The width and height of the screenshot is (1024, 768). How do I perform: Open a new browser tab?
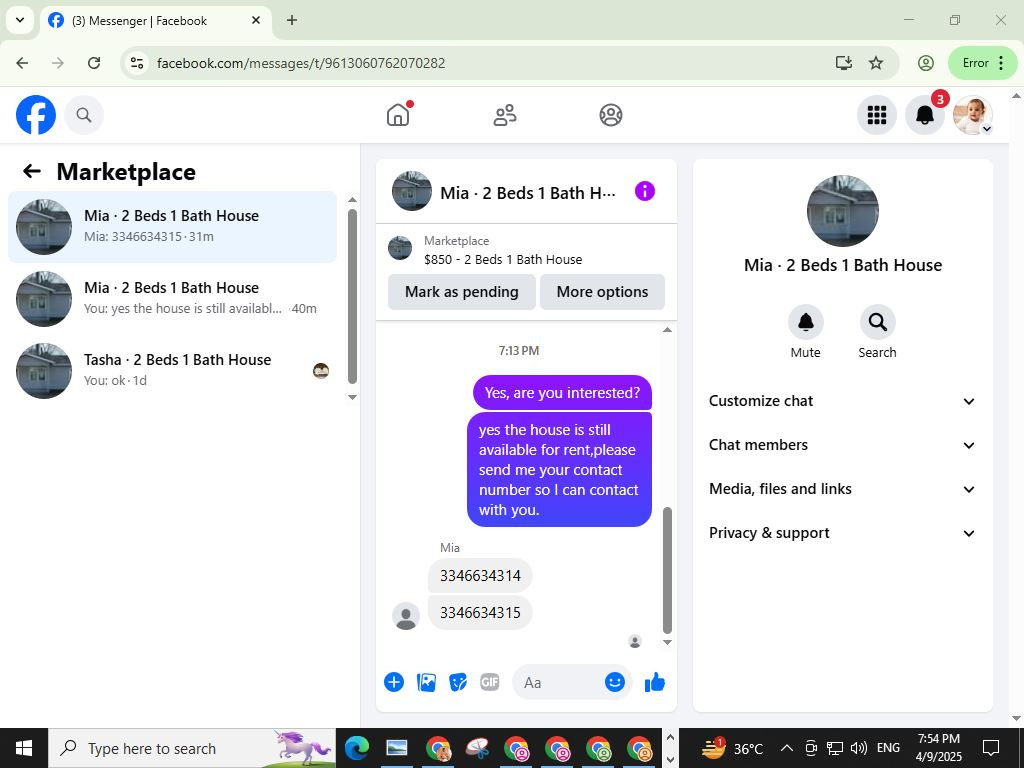pyautogui.click(x=292, y=20)
